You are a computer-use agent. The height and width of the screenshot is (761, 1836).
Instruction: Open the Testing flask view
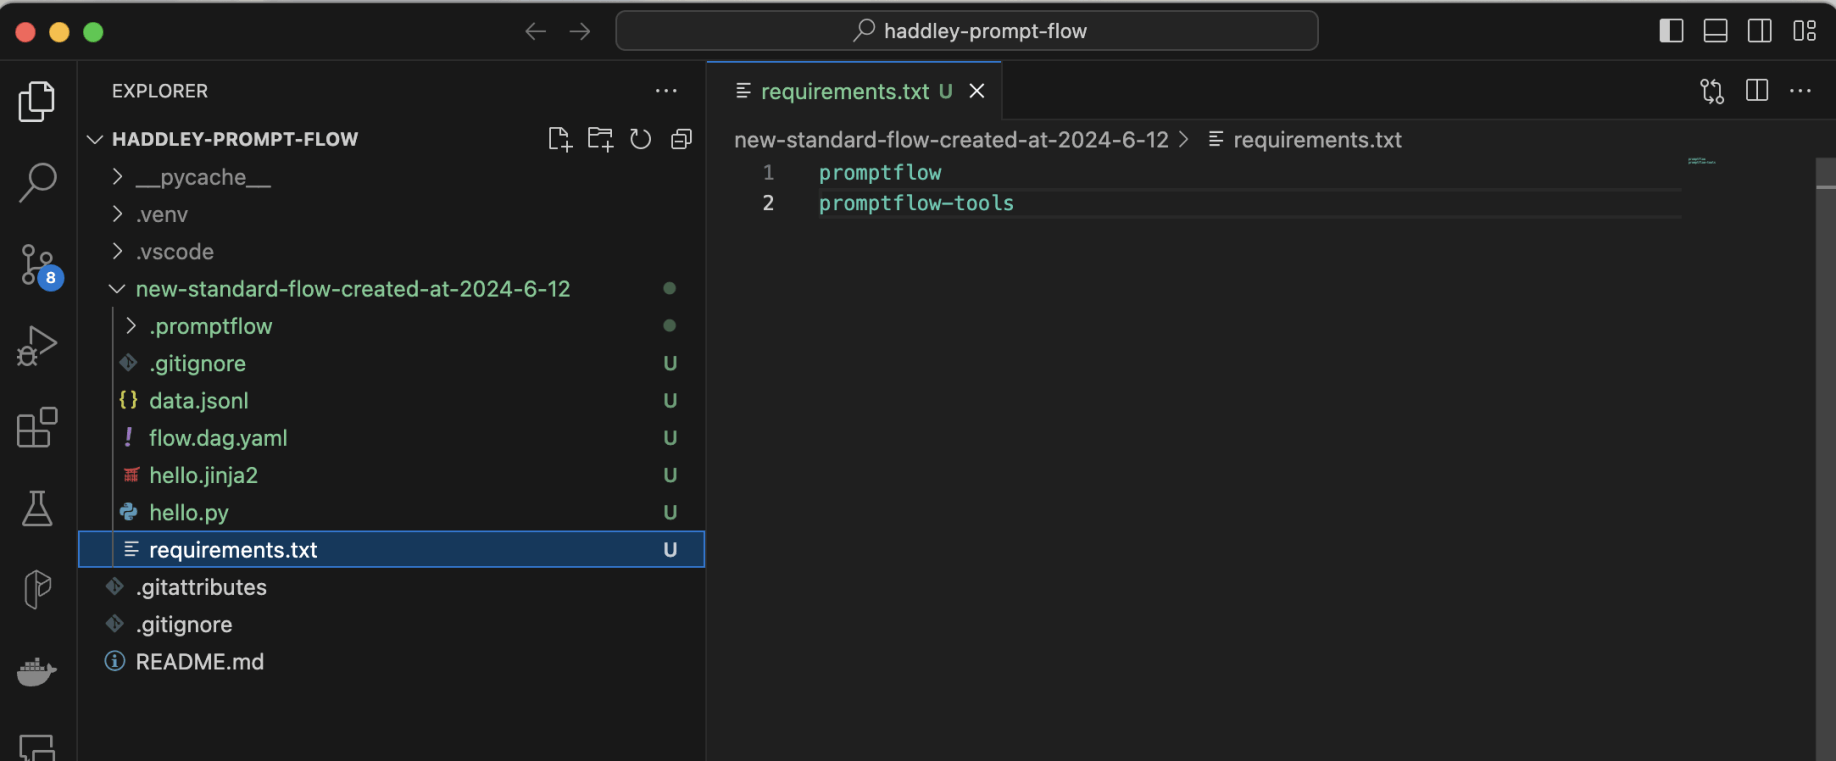38,508
